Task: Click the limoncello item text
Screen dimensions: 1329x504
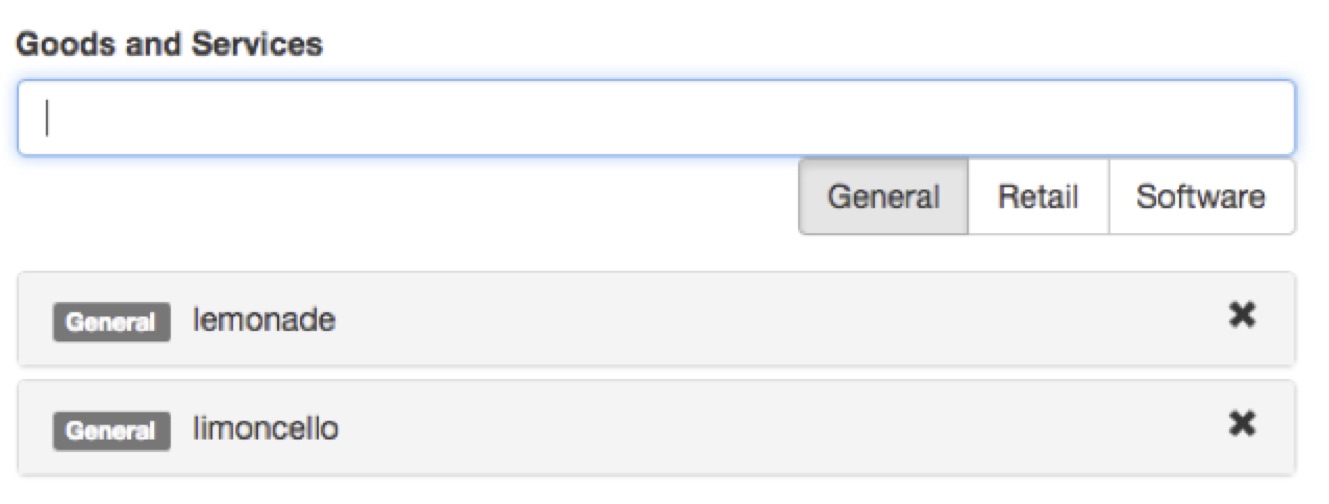Action: (266, 428)
